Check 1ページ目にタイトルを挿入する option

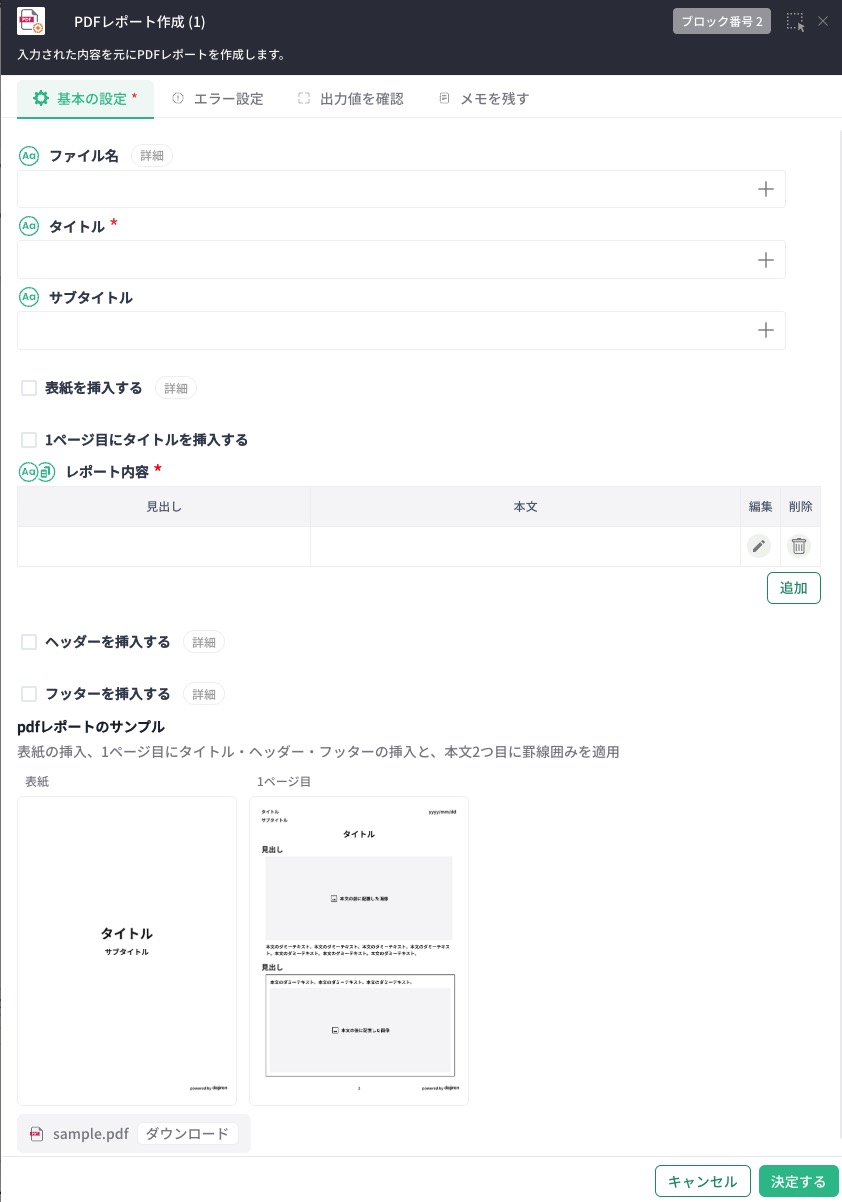click(29, 440)
